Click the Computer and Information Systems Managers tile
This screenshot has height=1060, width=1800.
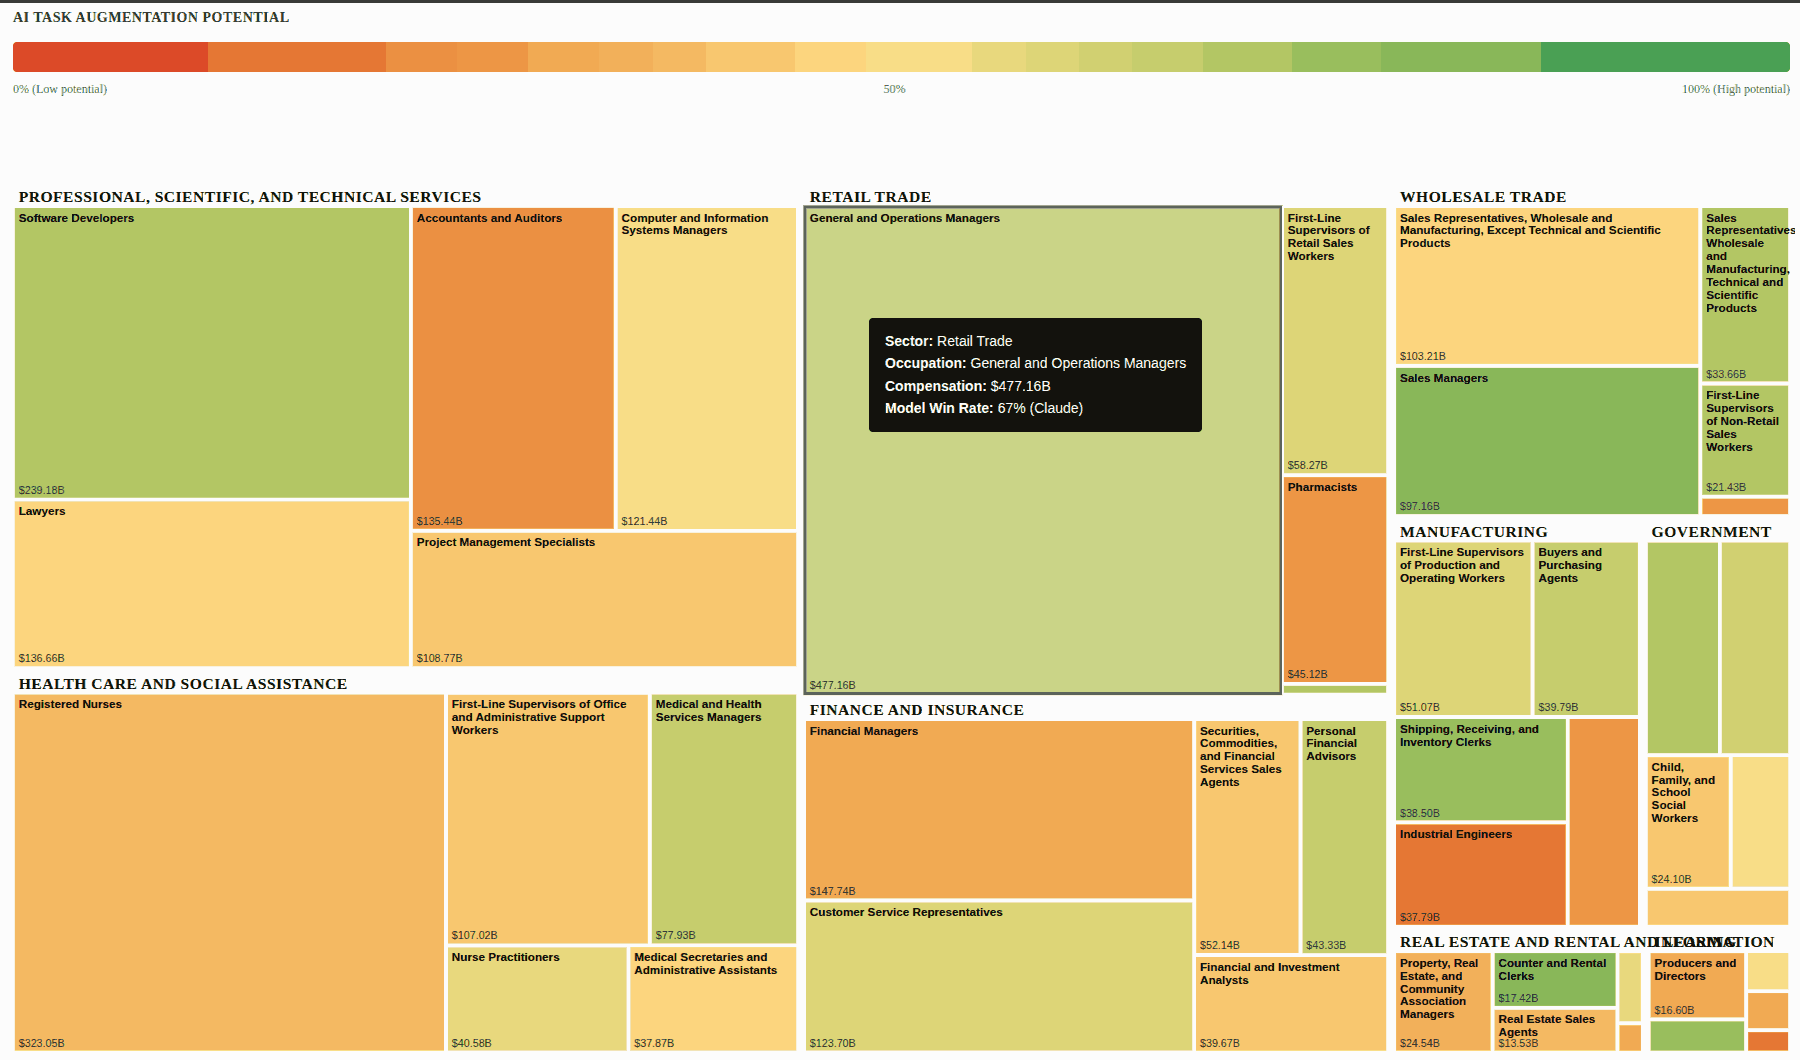[x=706, y=368]
